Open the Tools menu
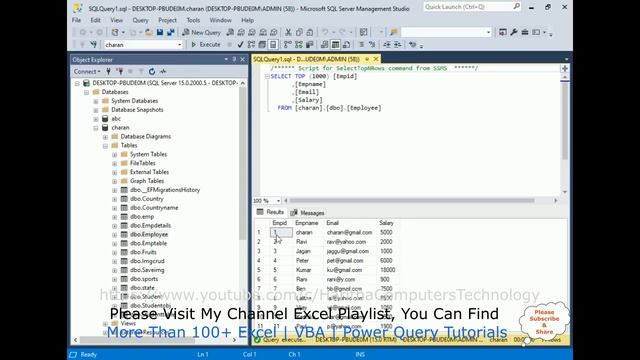 [x=193, y=20]
